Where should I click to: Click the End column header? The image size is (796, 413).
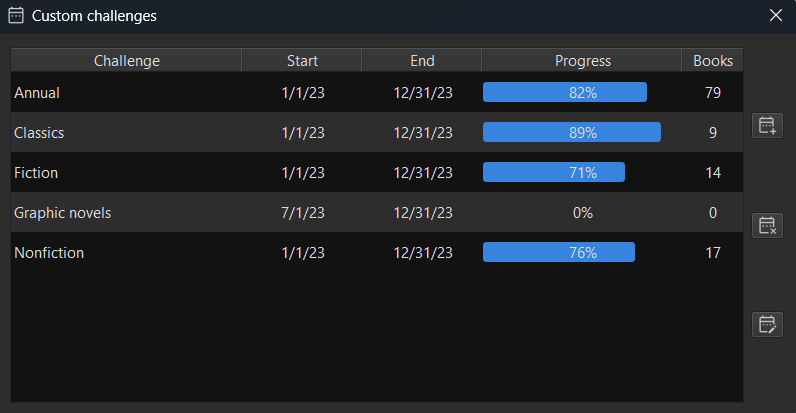(422, 61)
